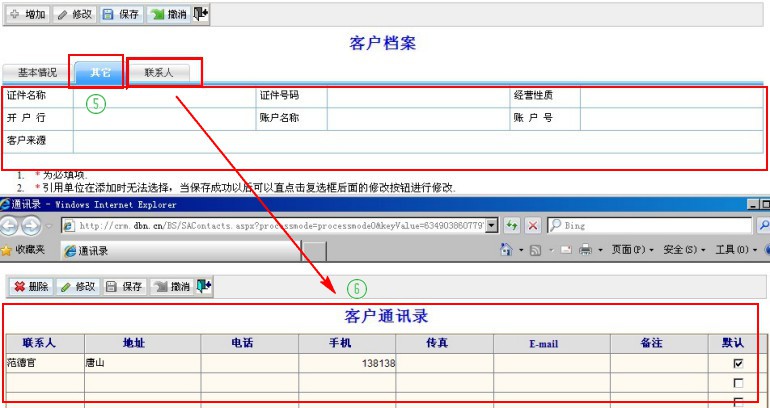Check the 默认 checkbox in second contact row
Image resolution: width=770 pixels, height=408 pixels.
tap(738, 383)
